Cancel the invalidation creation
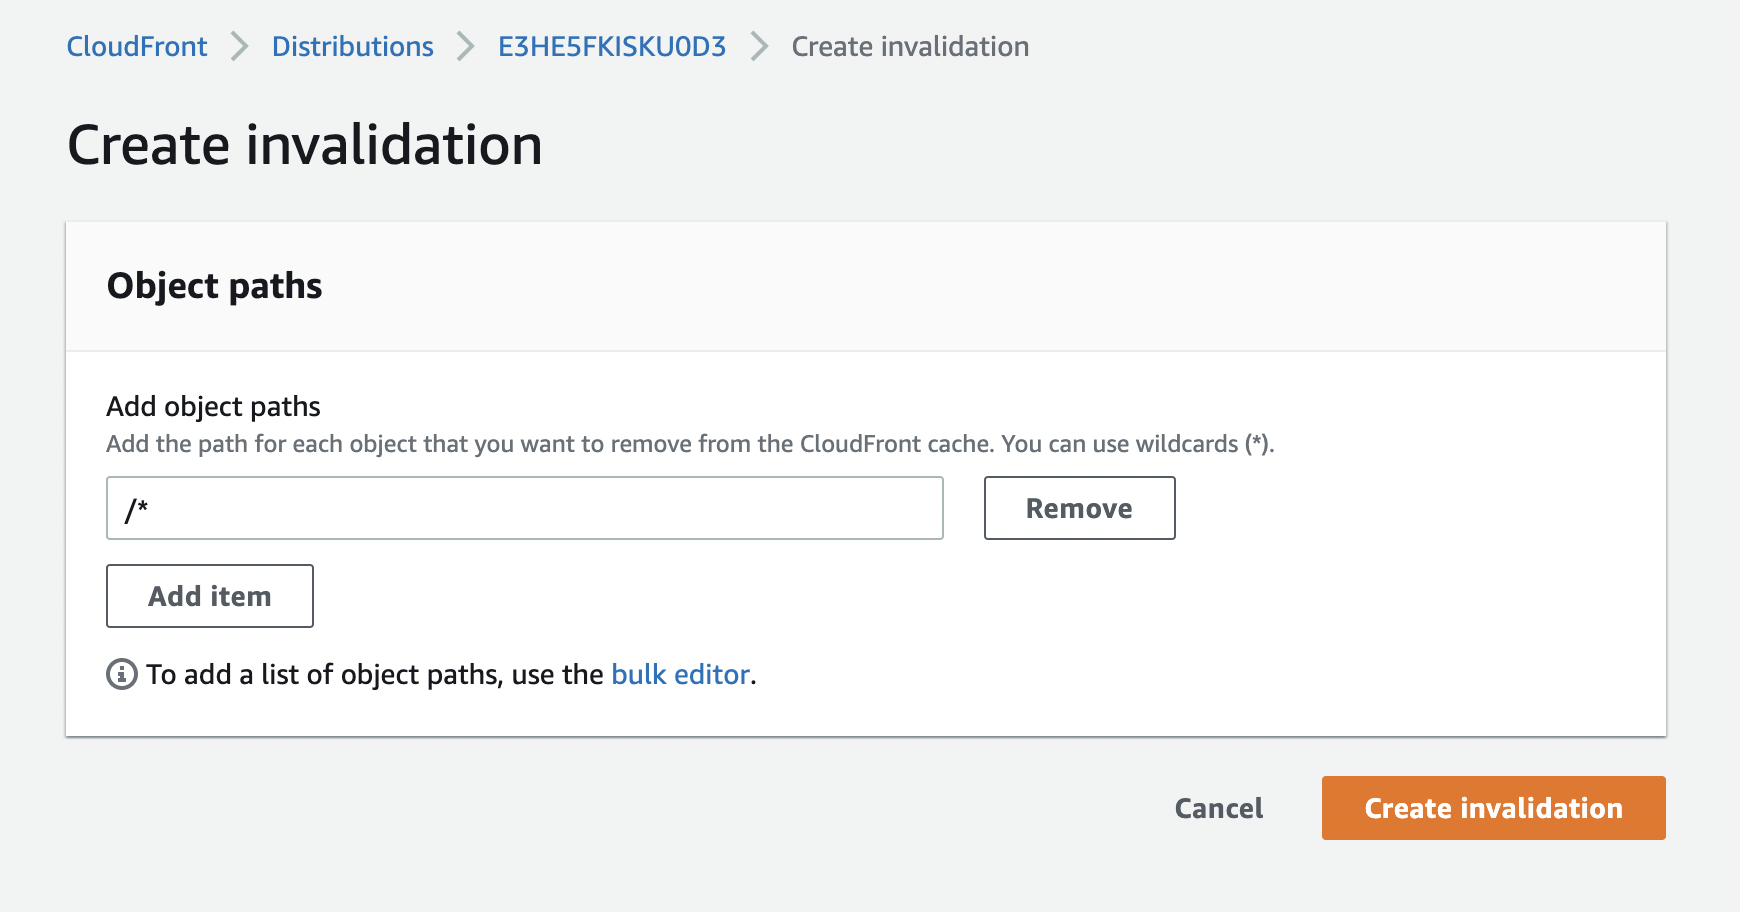 1219,808
